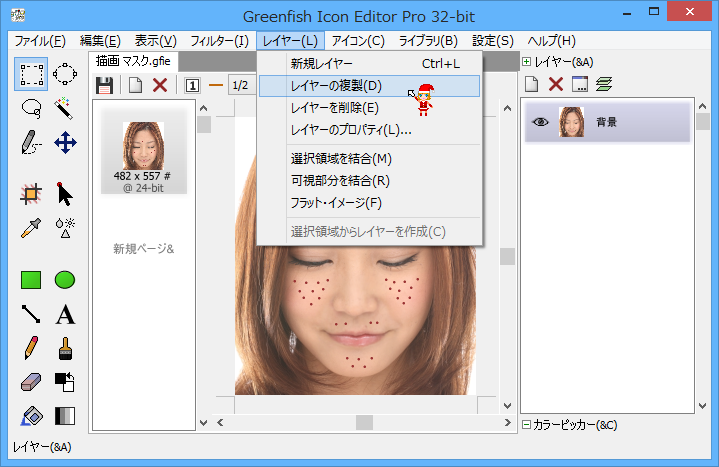Select the green ellipse shape tool
Viewport: 719px width, 467px height.
pos(65,280)
